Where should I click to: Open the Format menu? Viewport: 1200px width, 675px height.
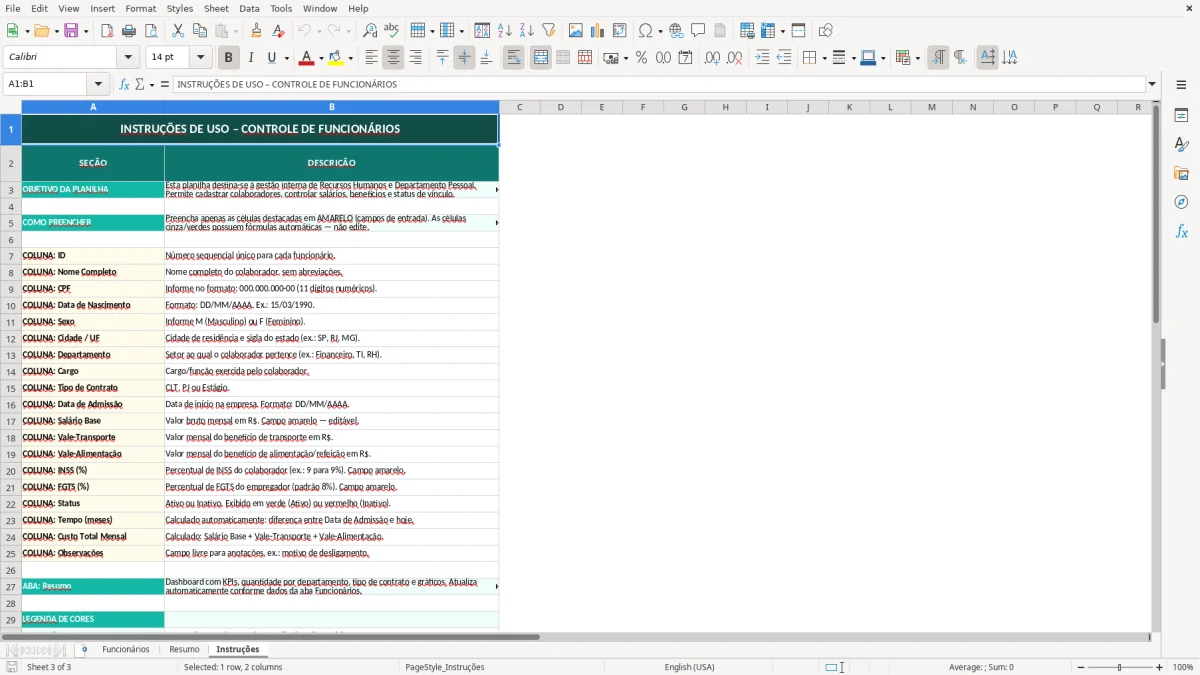coord(140,8)
